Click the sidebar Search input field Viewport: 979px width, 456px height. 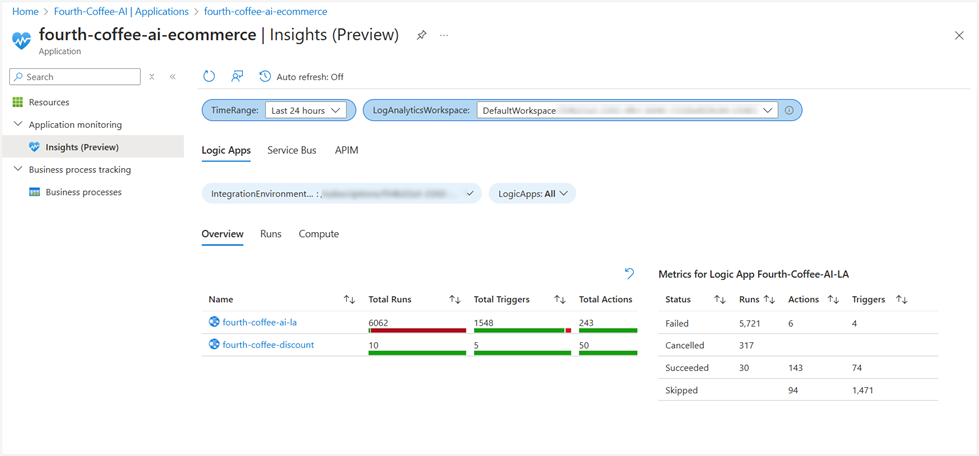75,77
